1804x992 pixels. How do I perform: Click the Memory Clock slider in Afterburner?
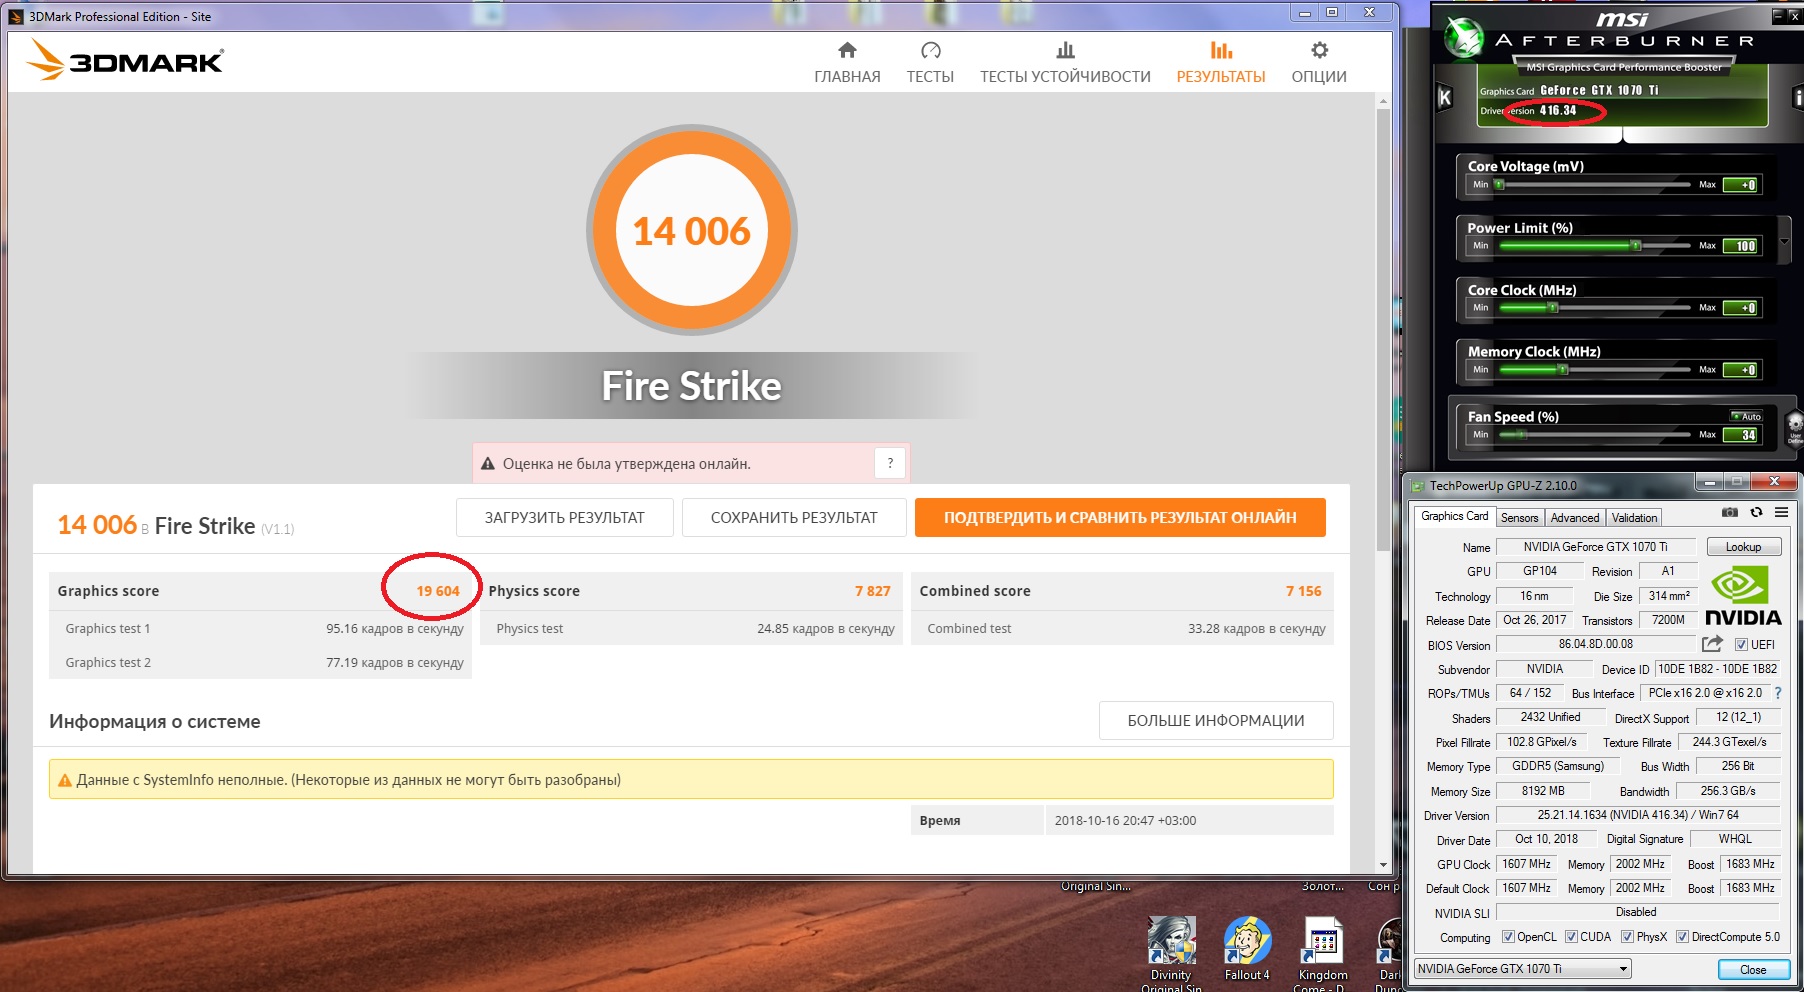coord(1594,370)
